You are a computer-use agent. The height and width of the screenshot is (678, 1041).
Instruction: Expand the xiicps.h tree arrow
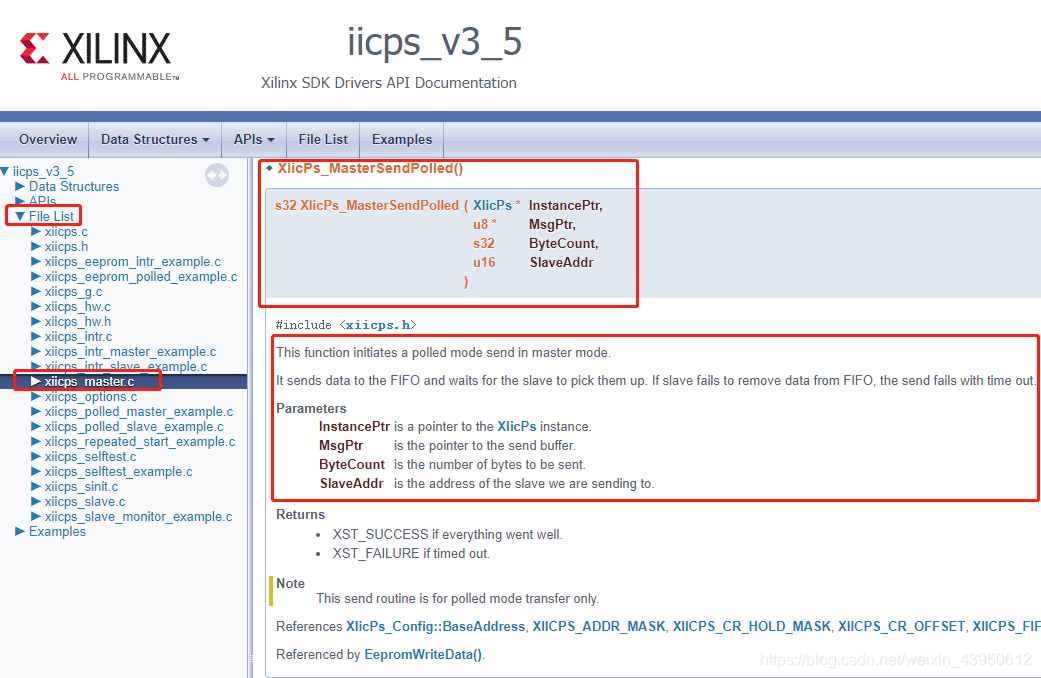tap(36, 246)
